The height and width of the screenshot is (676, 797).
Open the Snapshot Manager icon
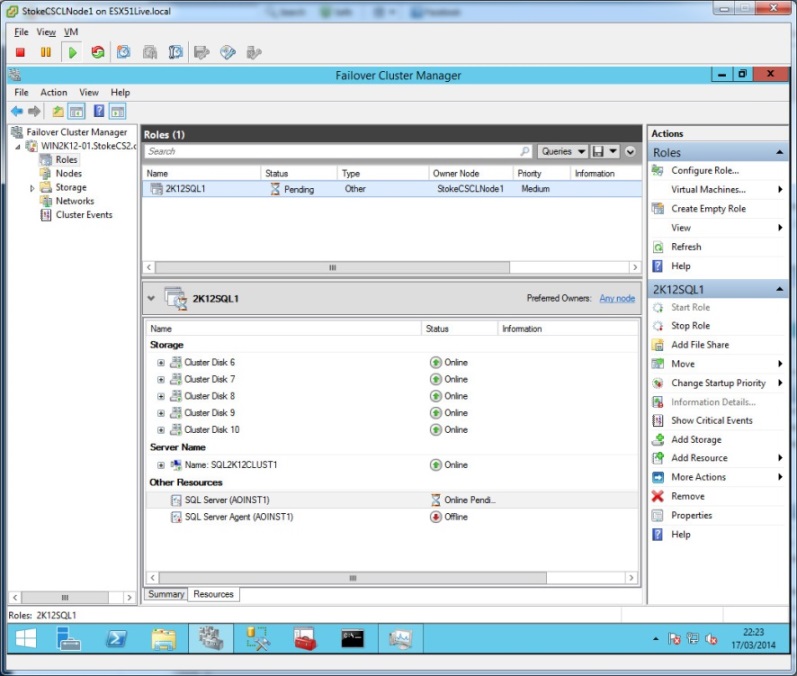(x=175, y=52)
